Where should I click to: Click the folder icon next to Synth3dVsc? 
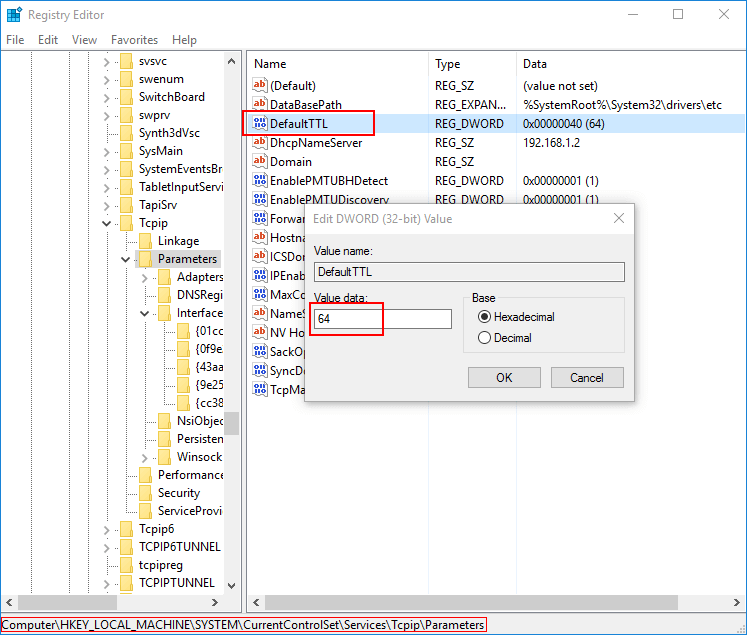coord(126,133)
